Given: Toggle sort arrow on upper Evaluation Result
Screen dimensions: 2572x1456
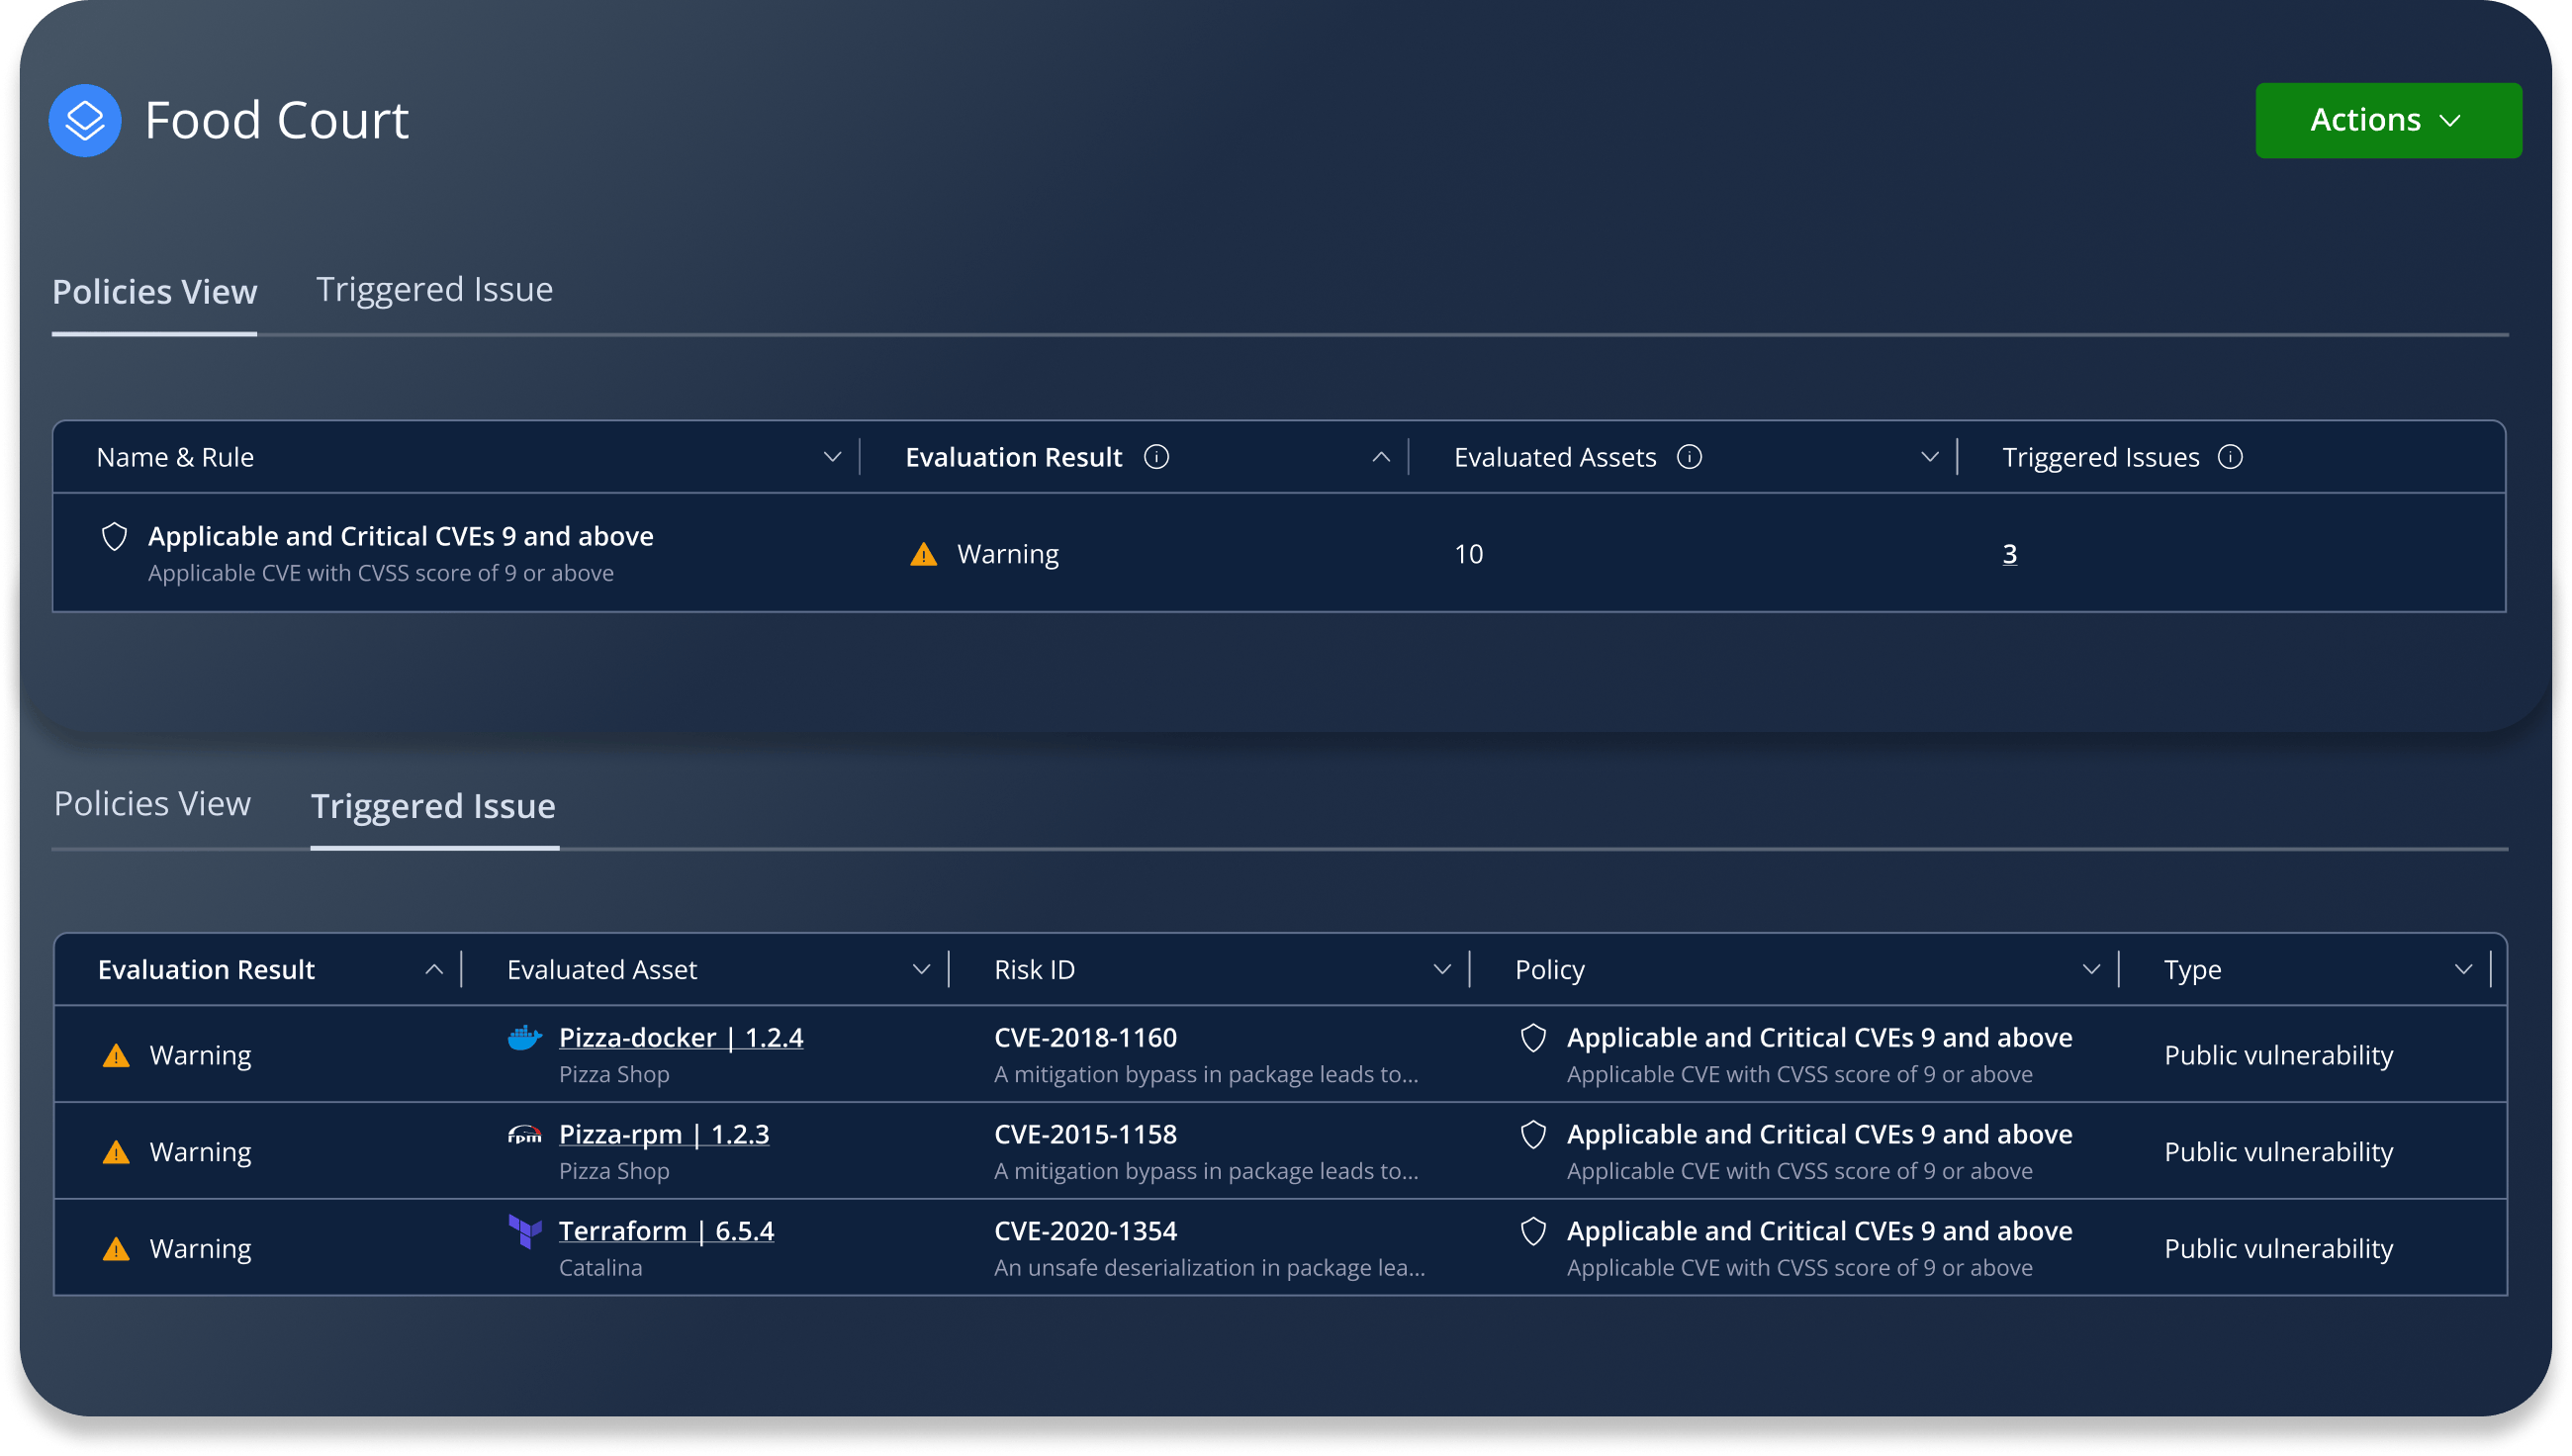Looking at the screenshot, I should (x=1380, y=457).
